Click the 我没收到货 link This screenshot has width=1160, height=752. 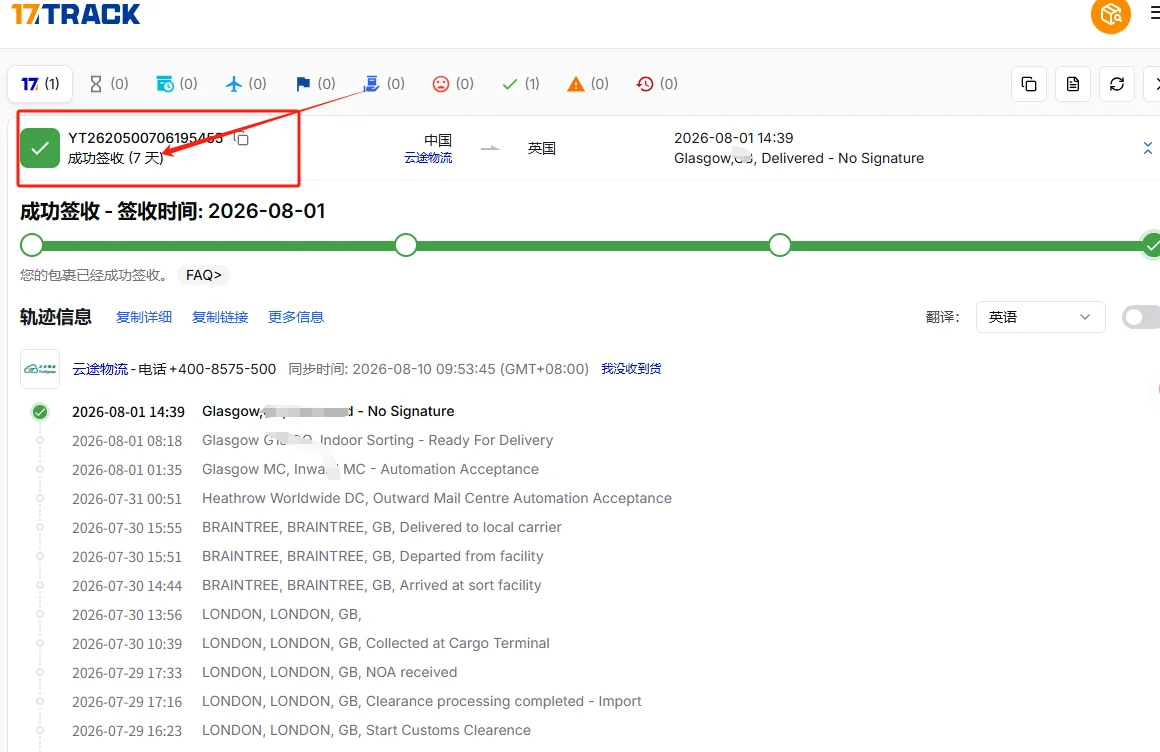point(631,369)
